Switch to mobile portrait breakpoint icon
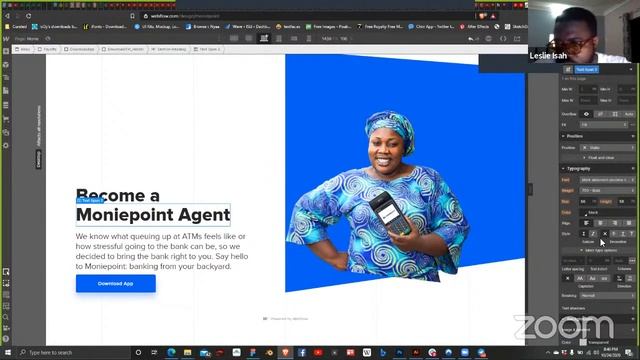 point(309,38)
